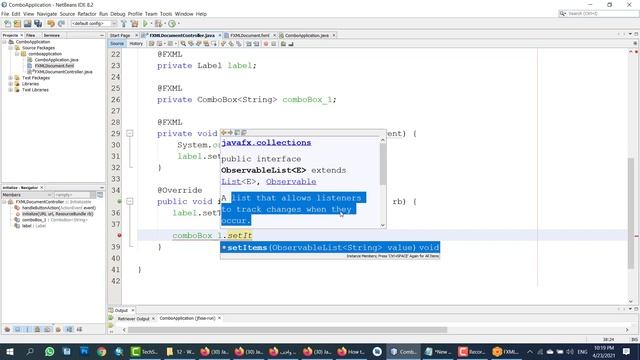Switch to the FXMLDocument.fxml editor tab

[250, 36]
